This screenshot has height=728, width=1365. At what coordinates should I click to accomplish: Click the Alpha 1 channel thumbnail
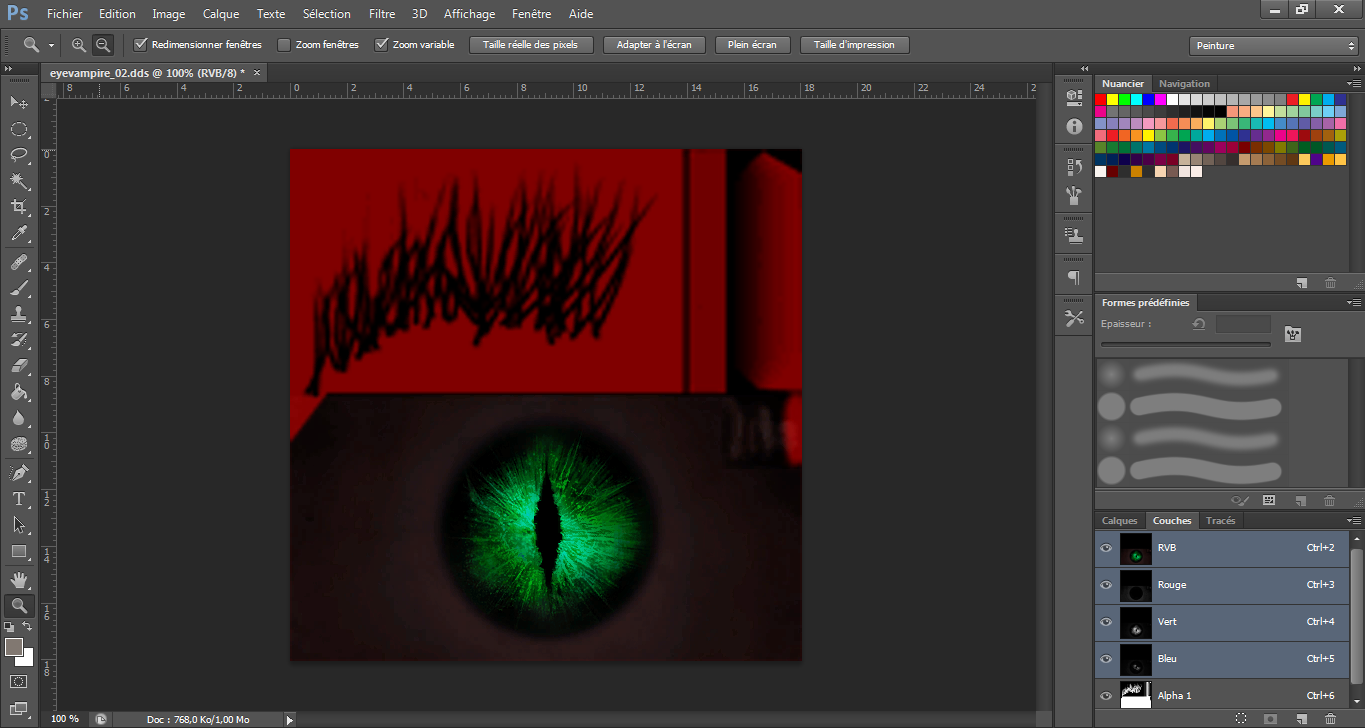coord(1135,695)
